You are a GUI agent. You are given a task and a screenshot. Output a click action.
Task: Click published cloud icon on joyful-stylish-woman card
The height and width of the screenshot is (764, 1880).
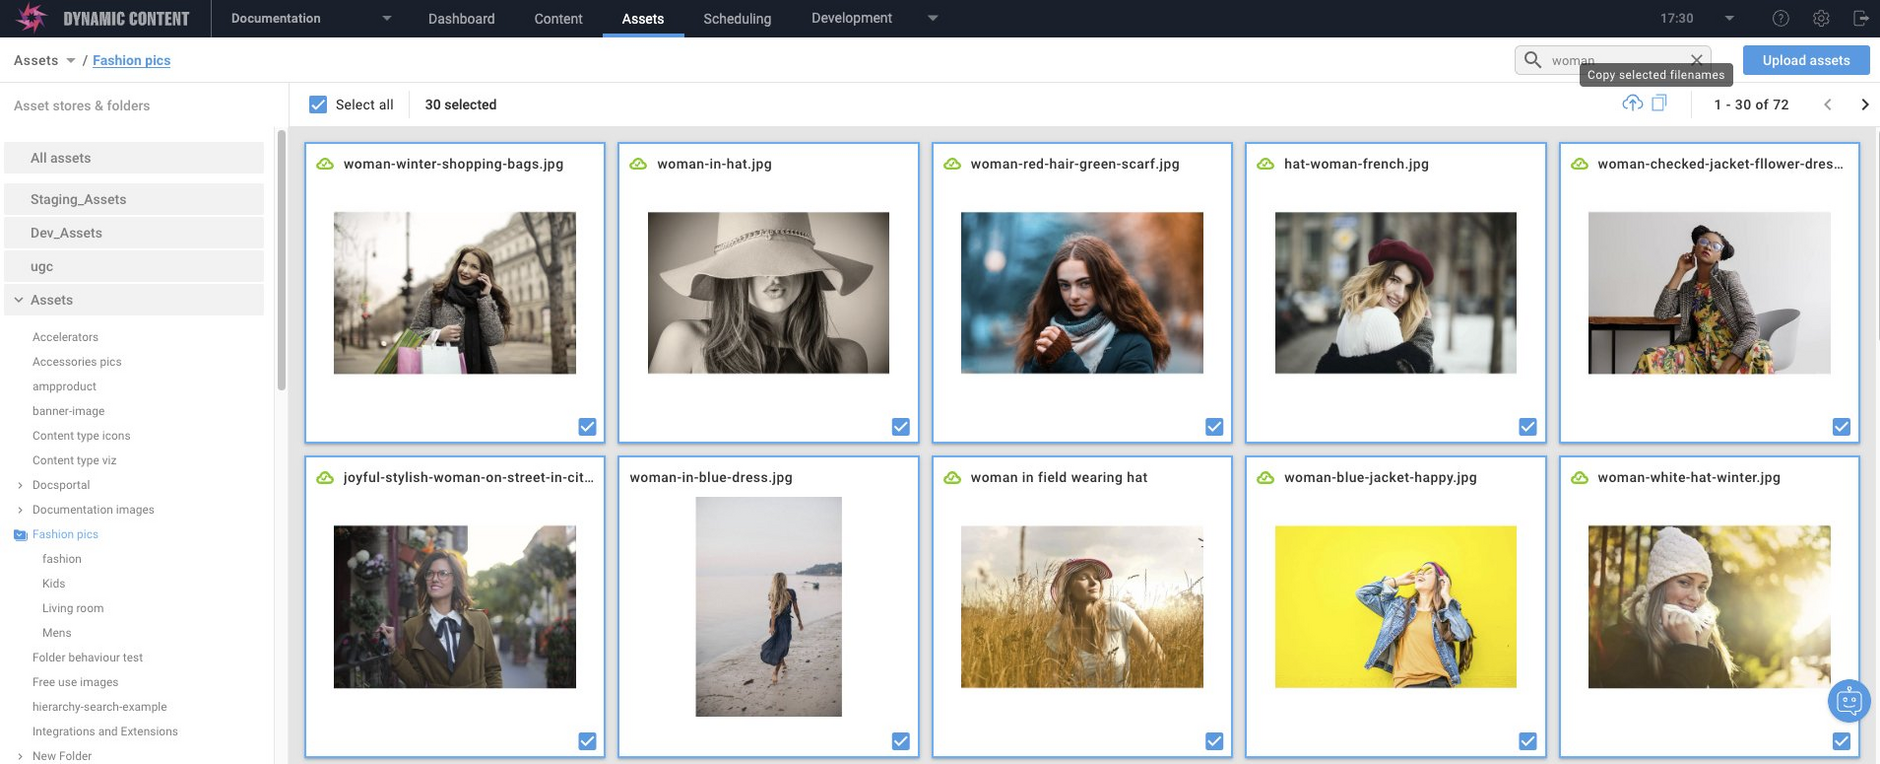coord(325,478)
